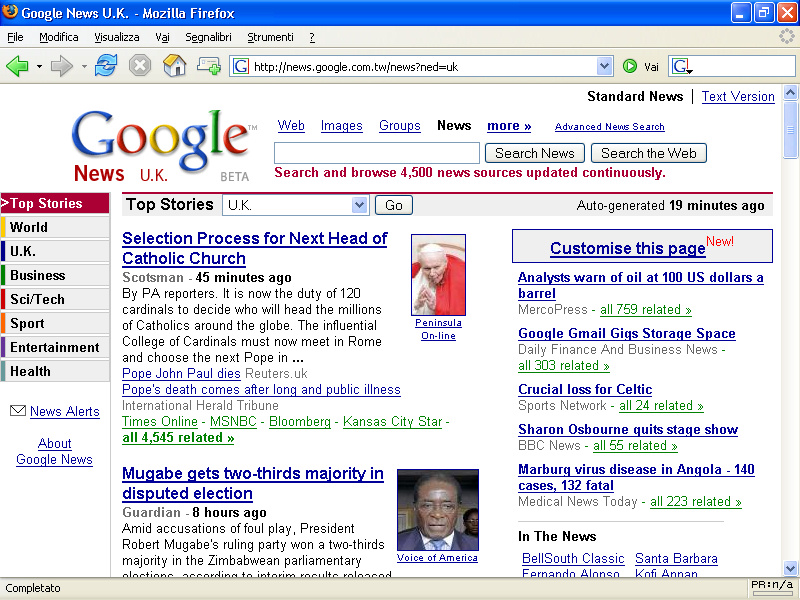This screenshot has height=600, width=800.
Task: Click the Back arrow toolbar icon
Action: [17, 66]
